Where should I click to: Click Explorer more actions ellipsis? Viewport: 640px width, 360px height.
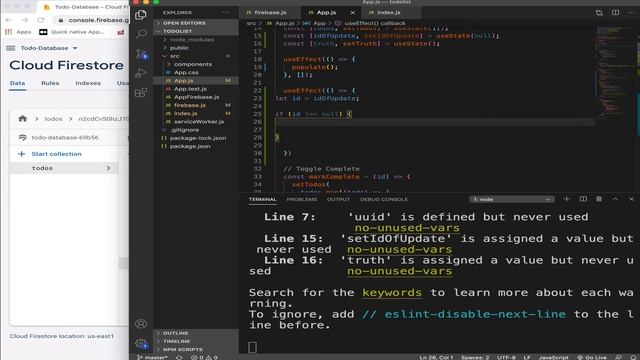tap(226, 13)
